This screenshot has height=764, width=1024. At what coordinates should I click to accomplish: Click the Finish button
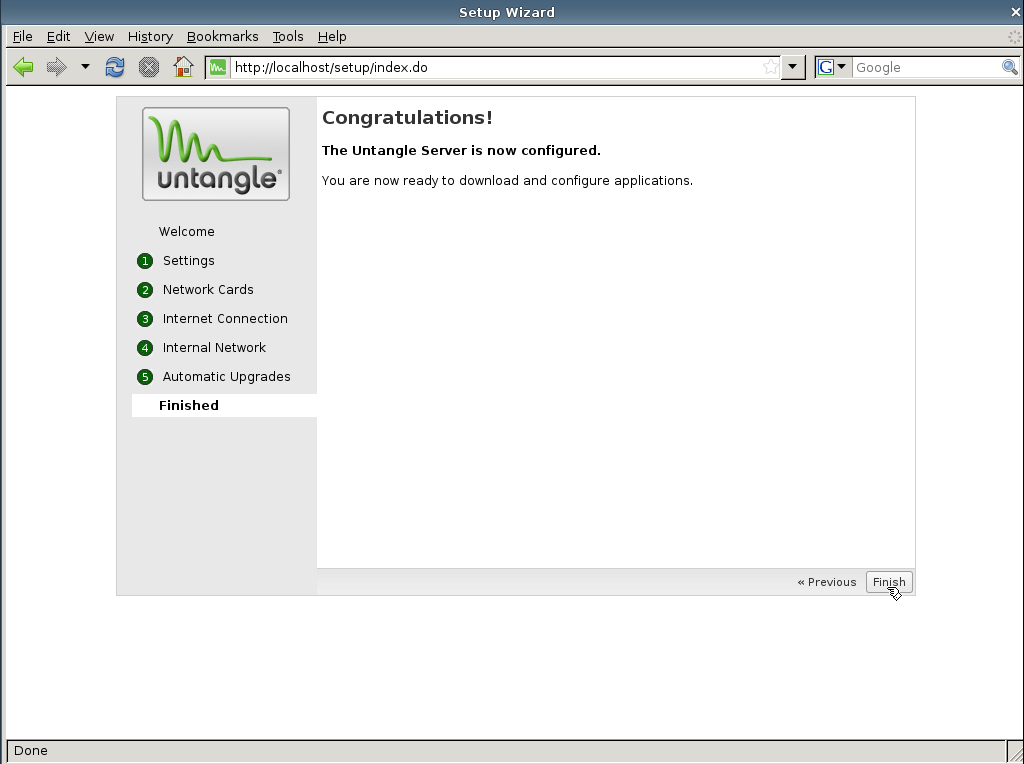point(889,582)
